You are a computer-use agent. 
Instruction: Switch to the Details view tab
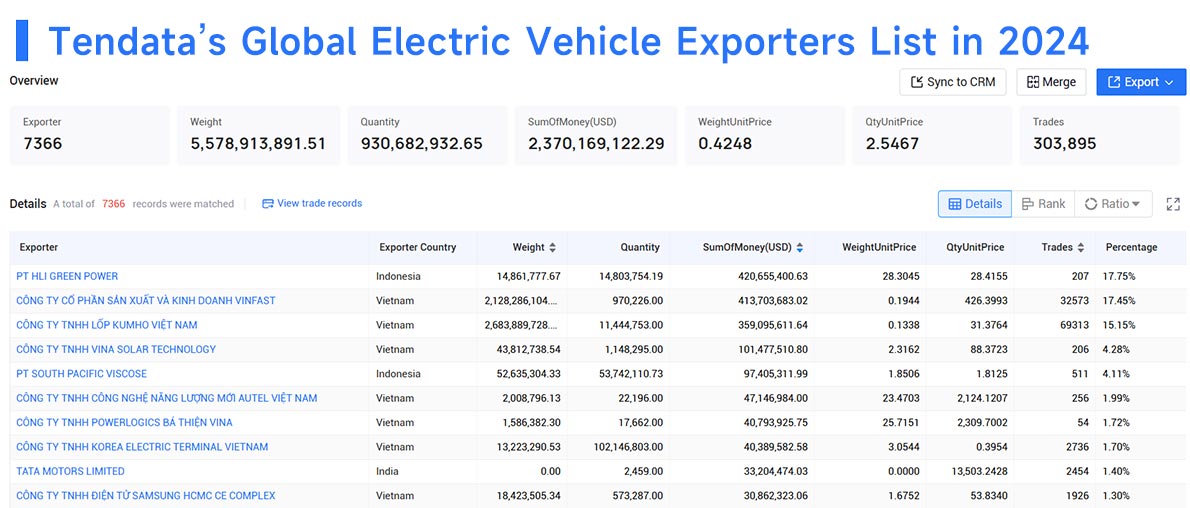[975, 204]
